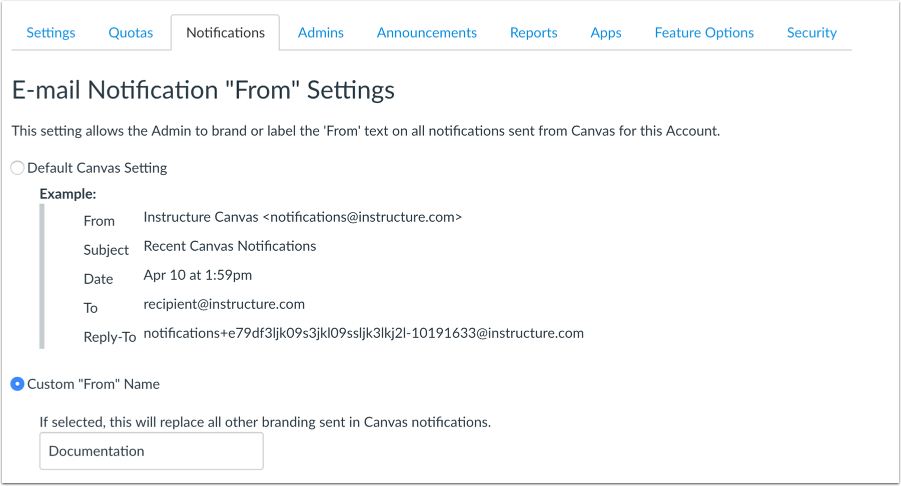Open the Feature Options tab

point(704,33)
